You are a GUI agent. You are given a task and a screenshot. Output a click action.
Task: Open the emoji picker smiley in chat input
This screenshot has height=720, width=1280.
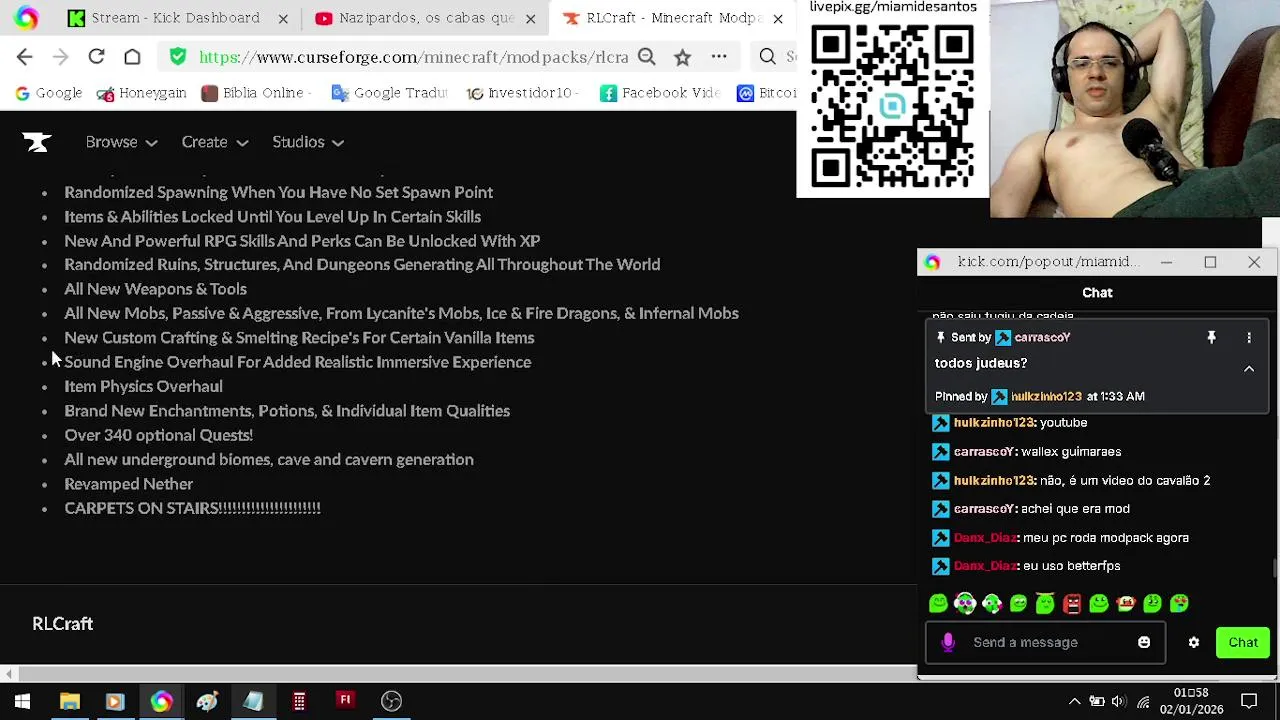click(1144, 642)
